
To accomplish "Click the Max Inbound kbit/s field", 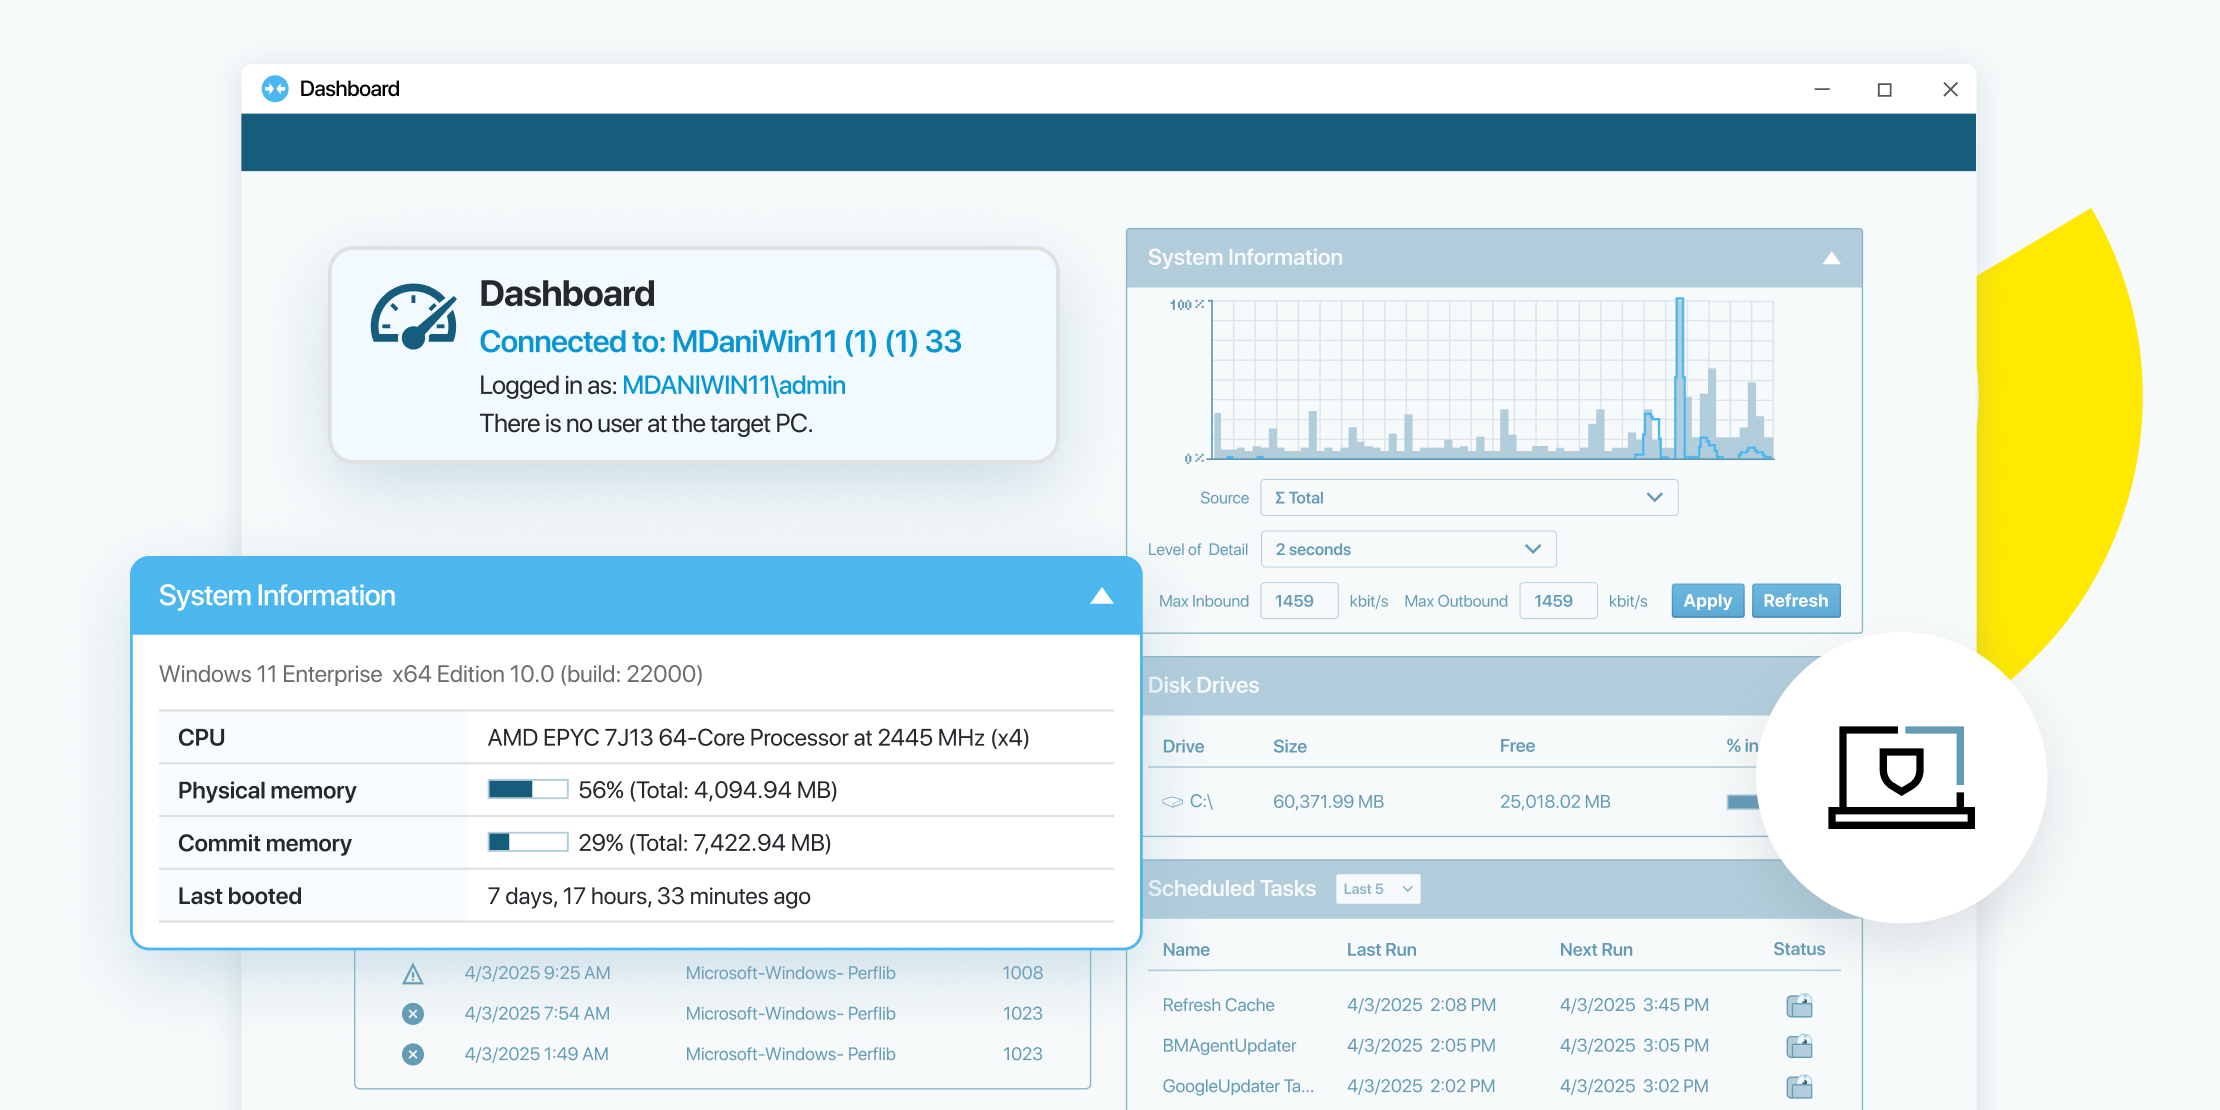I will pos(1298,601).
